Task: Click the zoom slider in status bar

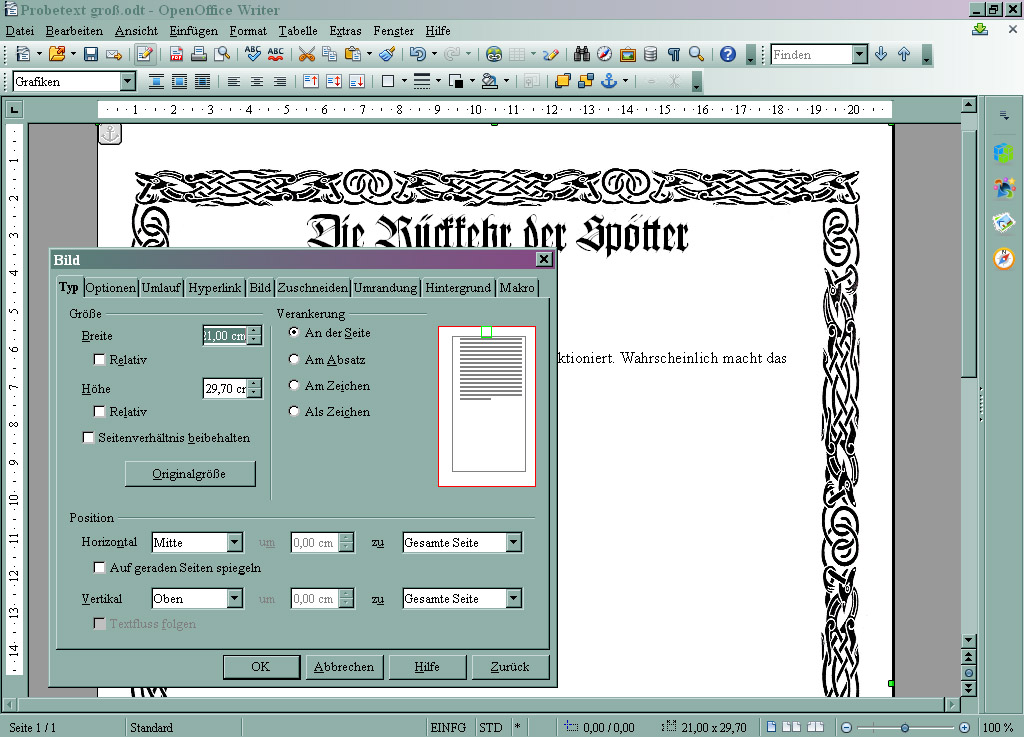Action: (x=904, y=728)
